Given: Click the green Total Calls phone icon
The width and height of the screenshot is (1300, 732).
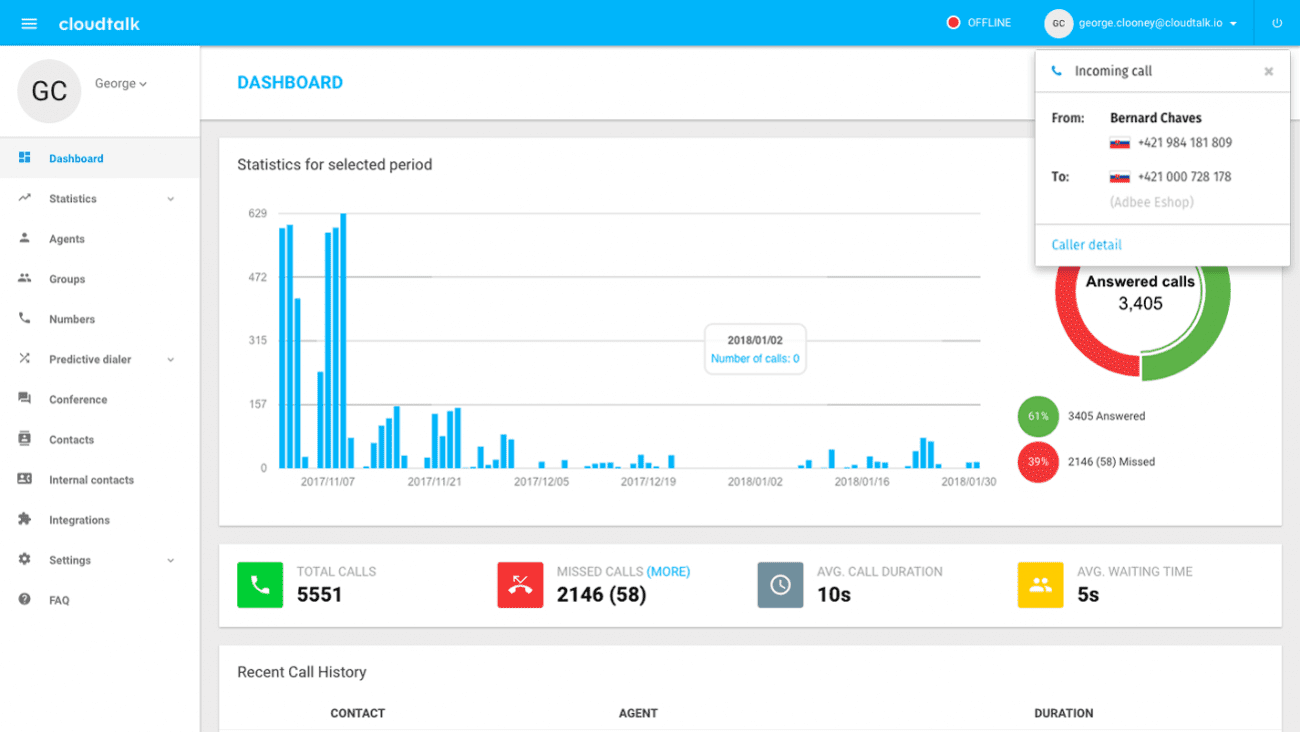Looking at the screenshot, I should tap(260, 585).
